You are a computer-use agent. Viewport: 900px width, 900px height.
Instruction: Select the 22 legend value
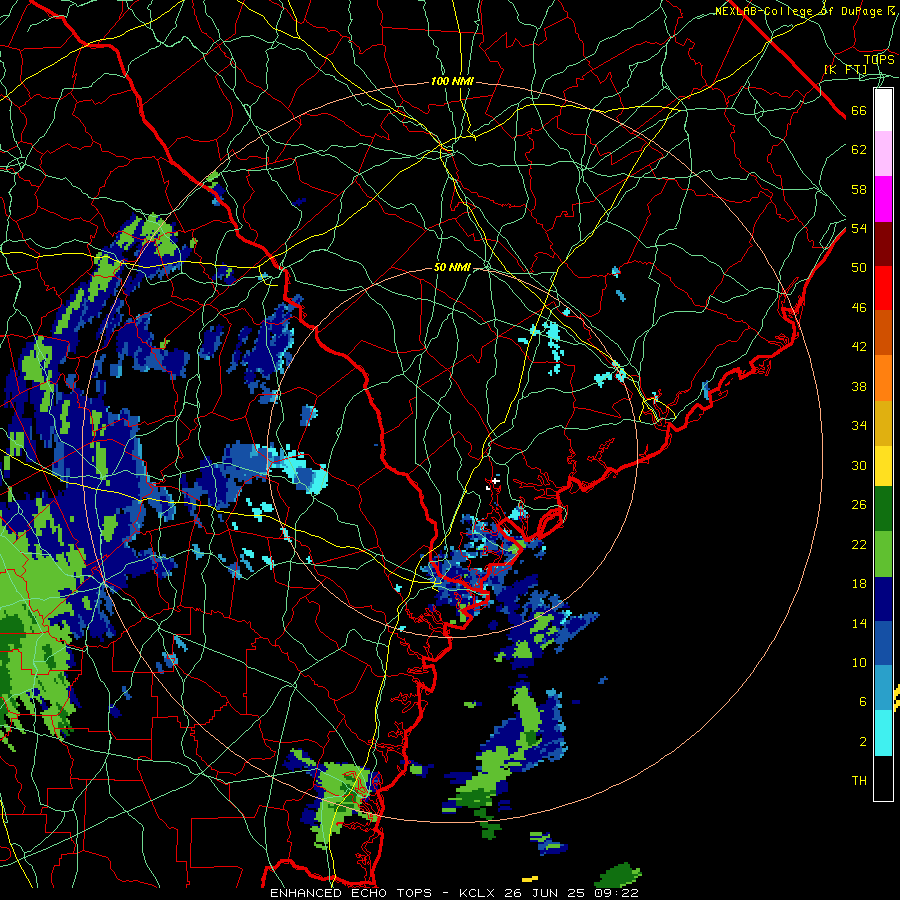[x=859, y=544]
